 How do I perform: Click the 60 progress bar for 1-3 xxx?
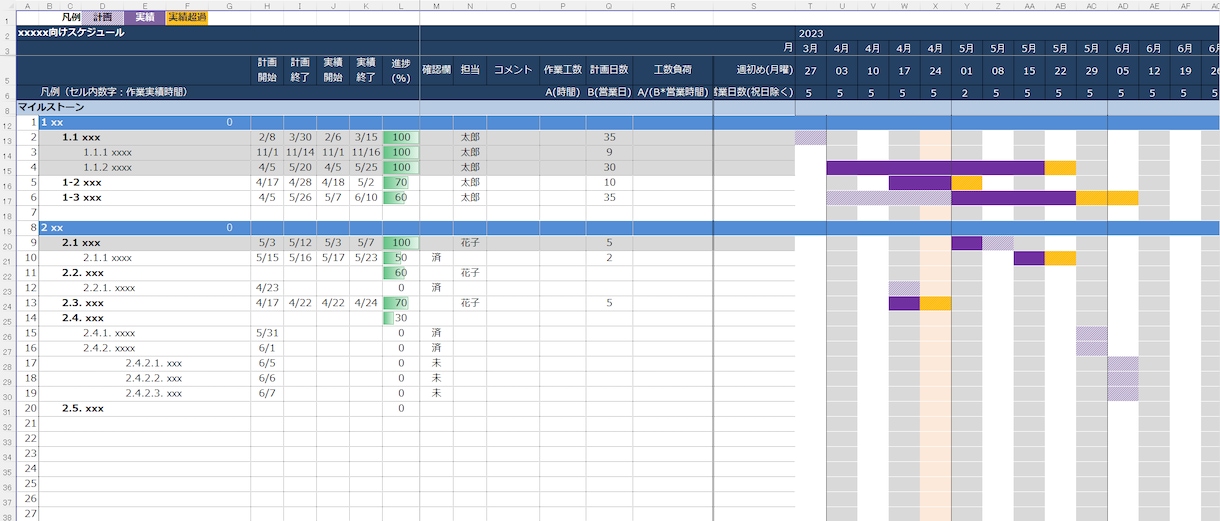tap(401, 197)
